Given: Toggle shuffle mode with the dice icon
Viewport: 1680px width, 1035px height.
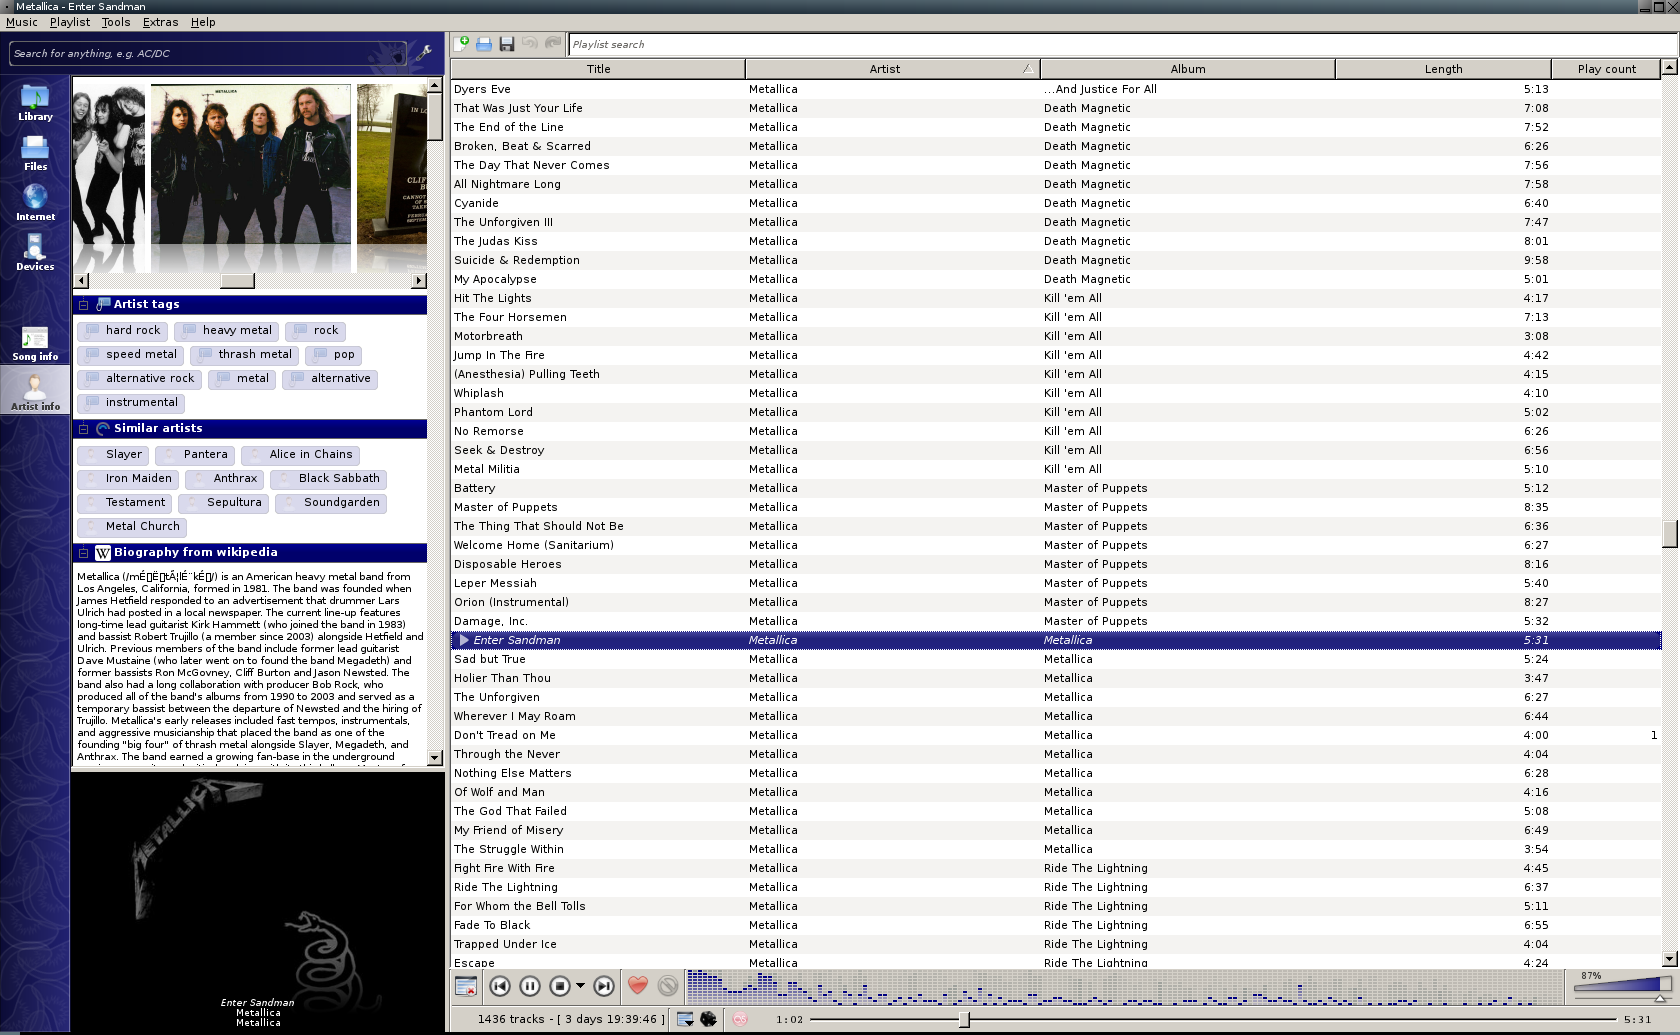Looking at the screenshot, I should (x=708, y=1019).
